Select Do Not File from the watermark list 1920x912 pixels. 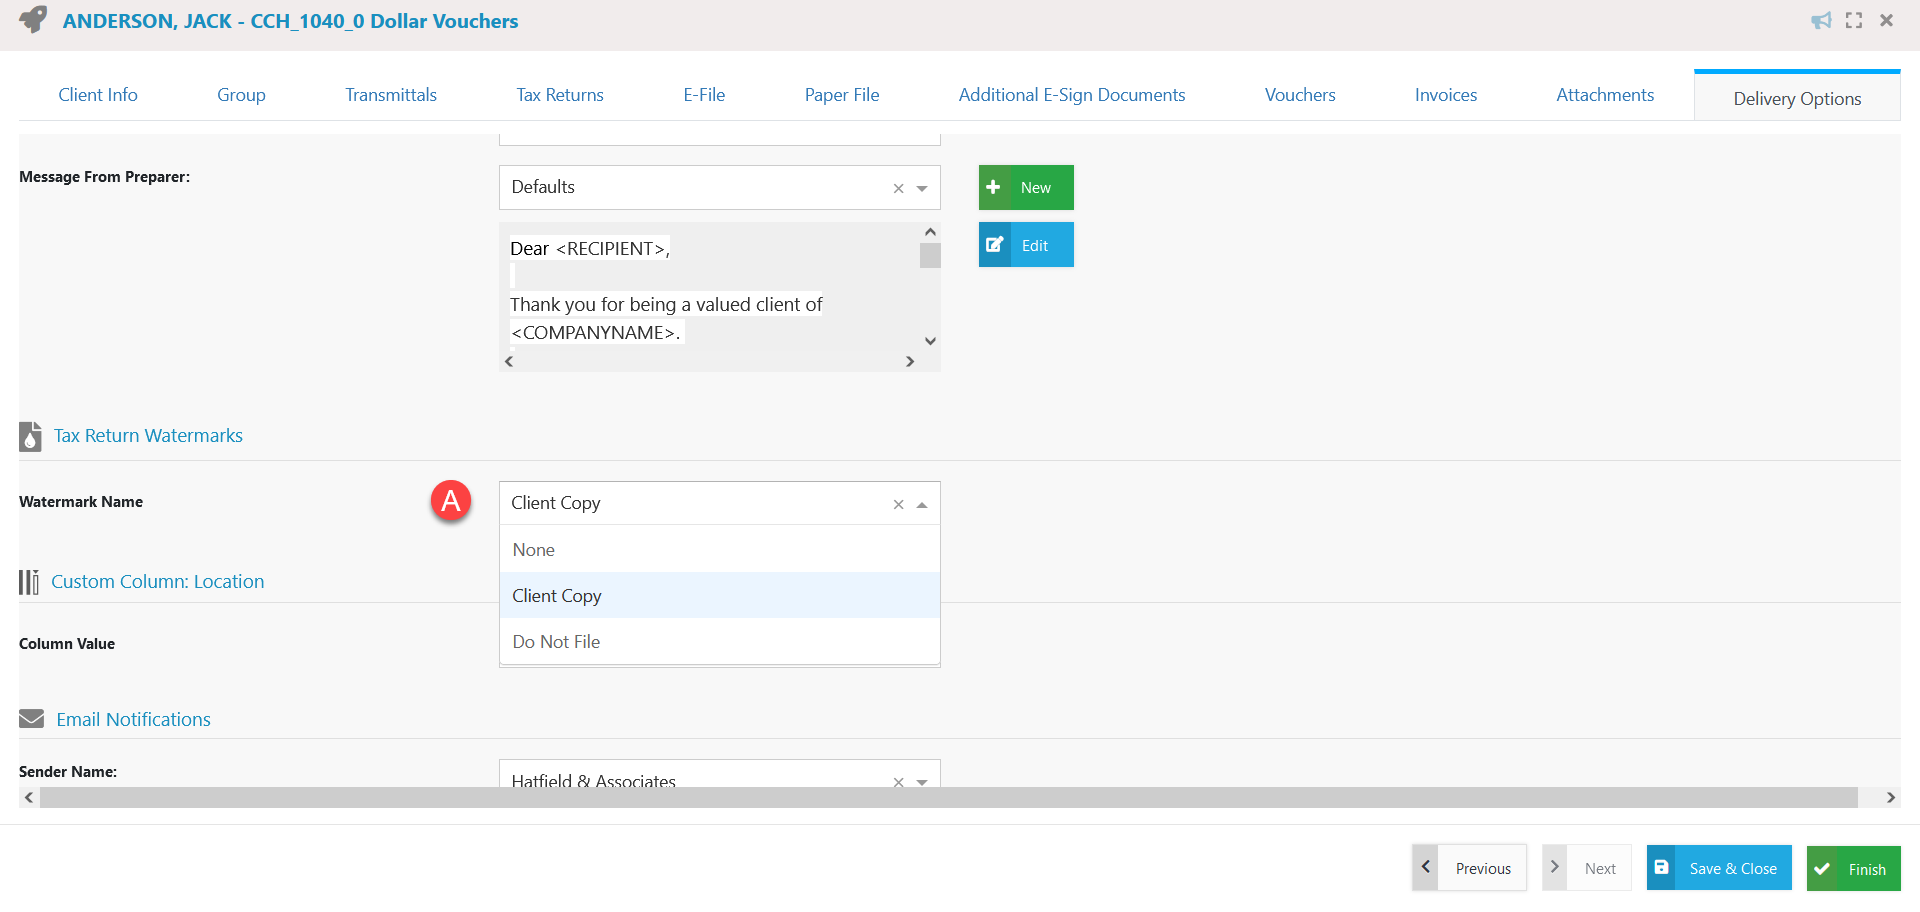(x=556, y=641)
